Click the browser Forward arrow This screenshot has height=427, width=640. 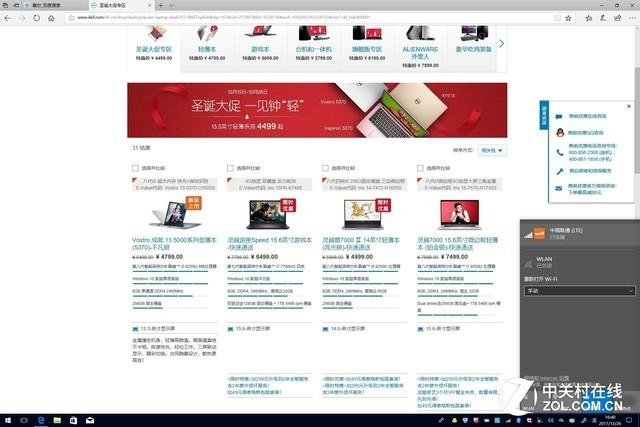click(22, 18)
